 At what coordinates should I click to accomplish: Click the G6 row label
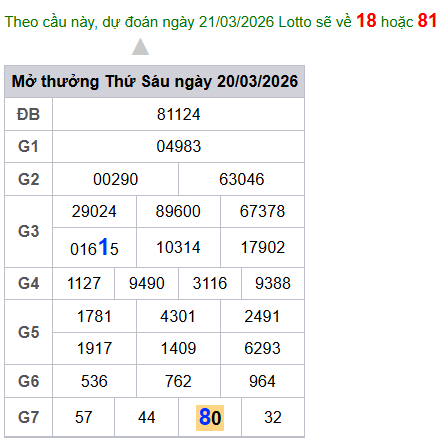[29, 381]
